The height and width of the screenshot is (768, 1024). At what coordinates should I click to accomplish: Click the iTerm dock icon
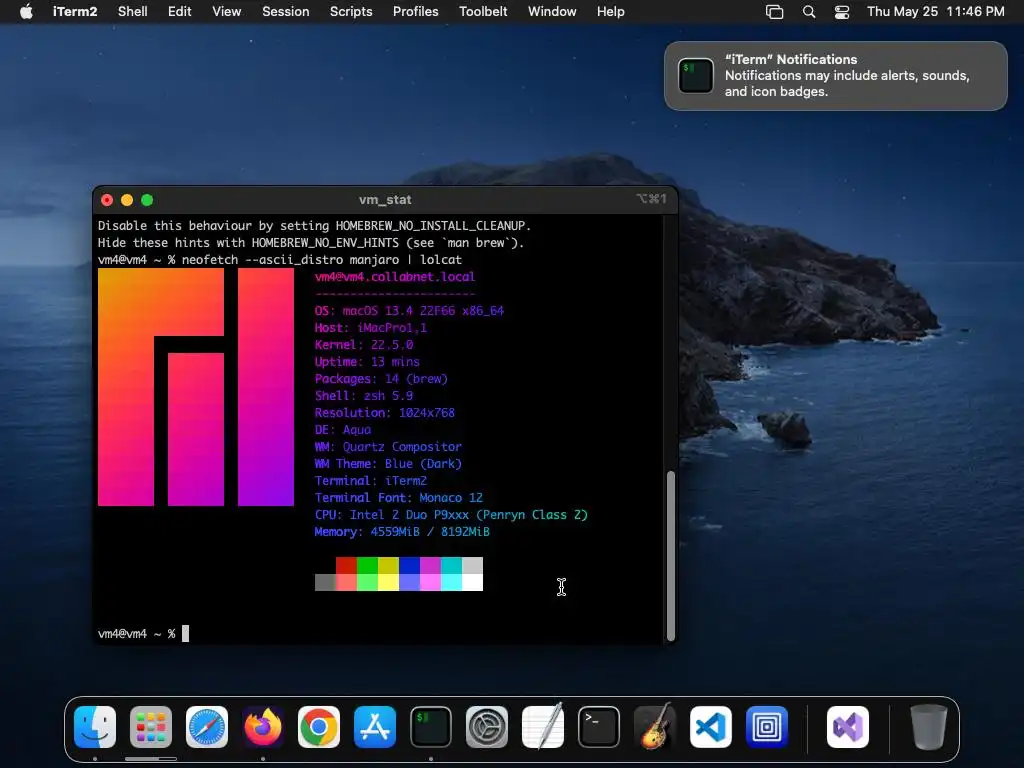coord(431,726)
